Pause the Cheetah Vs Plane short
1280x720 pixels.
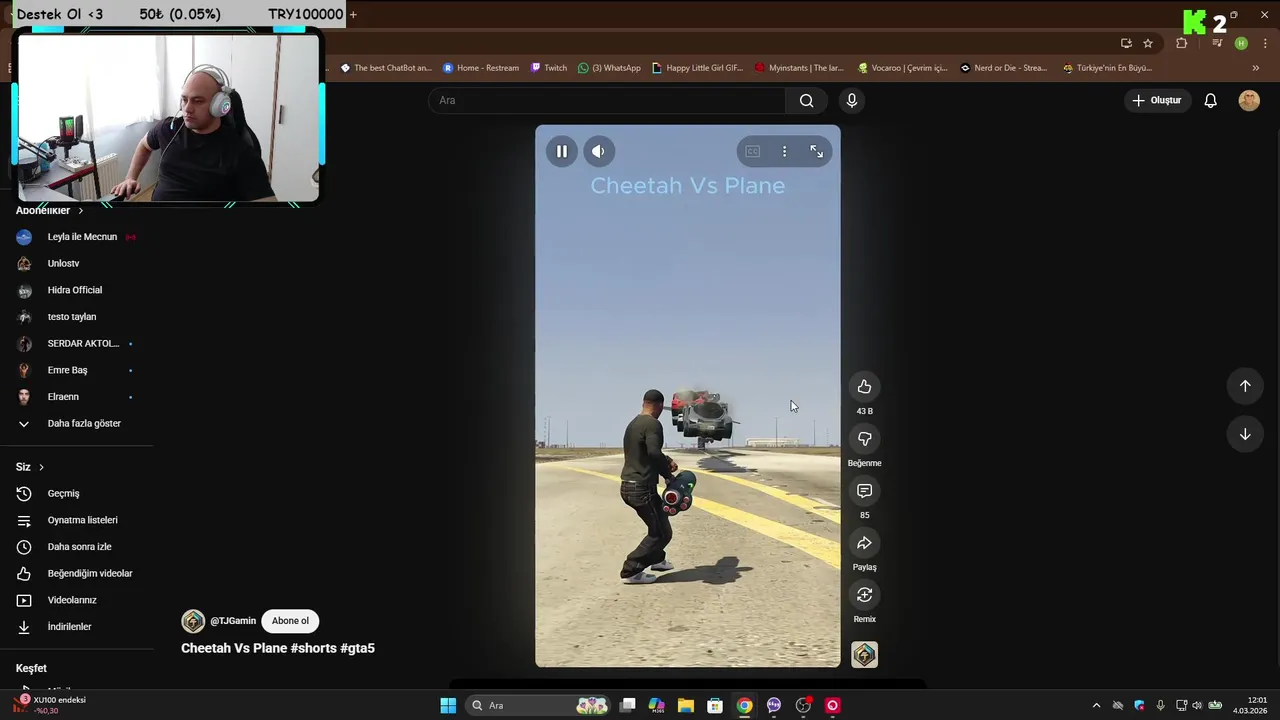562,151
